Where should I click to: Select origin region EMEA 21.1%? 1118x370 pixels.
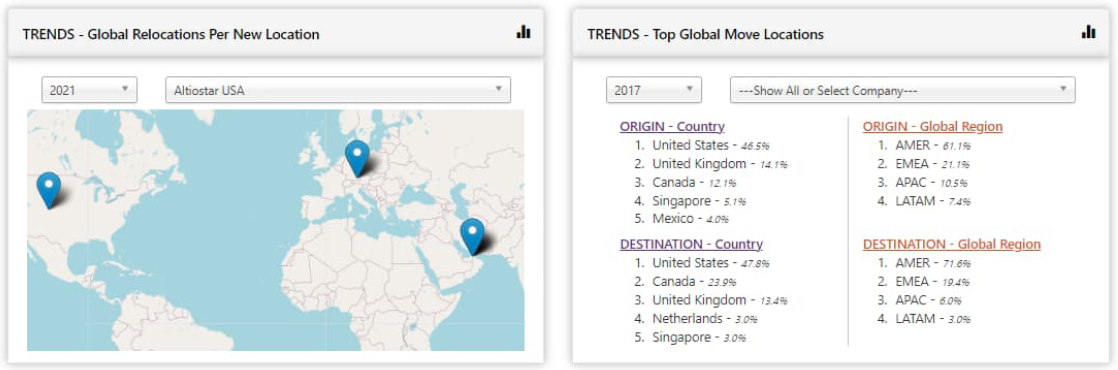click(933, 164)
